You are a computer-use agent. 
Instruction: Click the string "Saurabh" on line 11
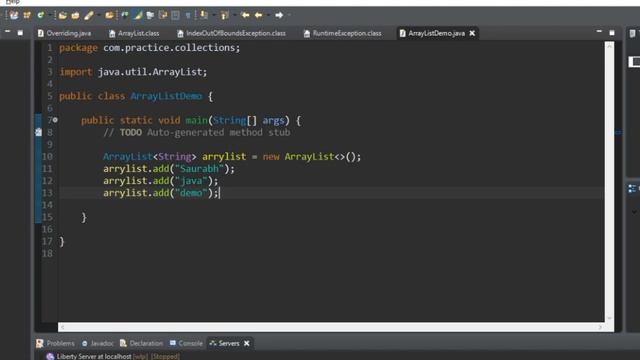(199, 169)
